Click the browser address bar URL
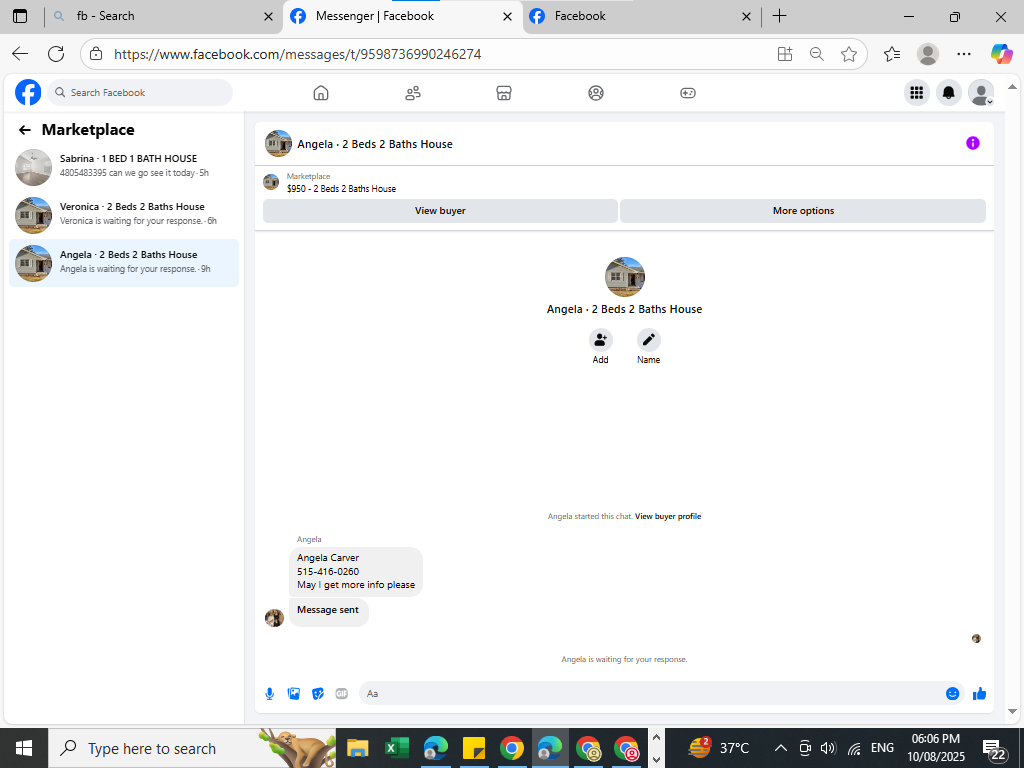The height and width of the screenshot is (768, 1024). pos(297,54)
